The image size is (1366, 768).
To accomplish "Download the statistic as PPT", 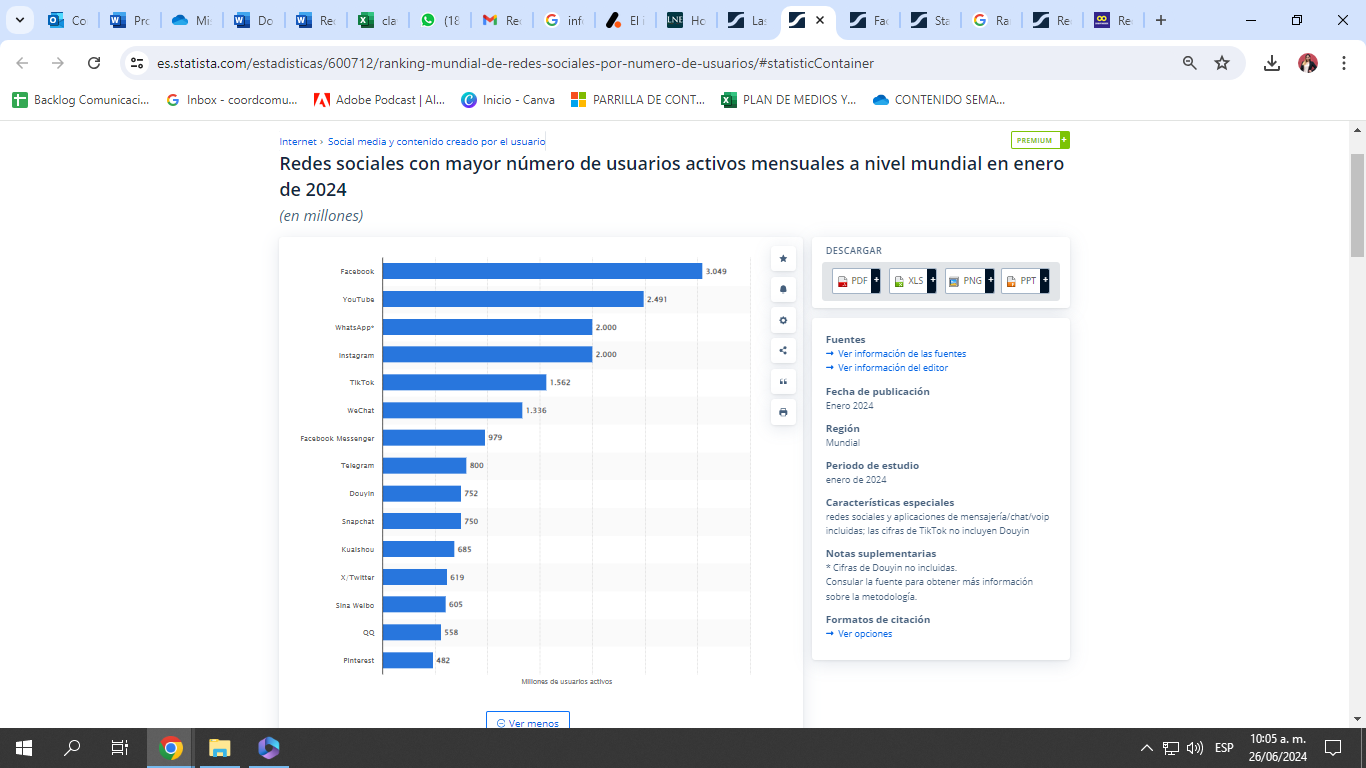I will [1025, 281].
